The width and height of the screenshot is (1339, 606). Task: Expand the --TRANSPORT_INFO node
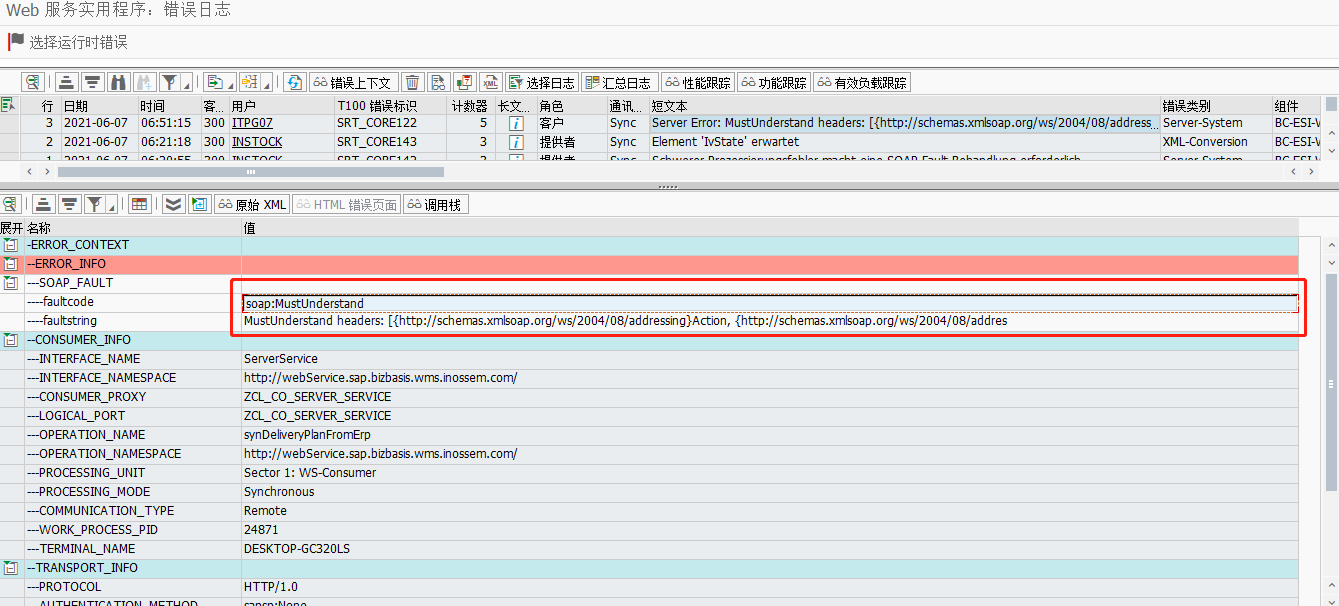(10, 567)
